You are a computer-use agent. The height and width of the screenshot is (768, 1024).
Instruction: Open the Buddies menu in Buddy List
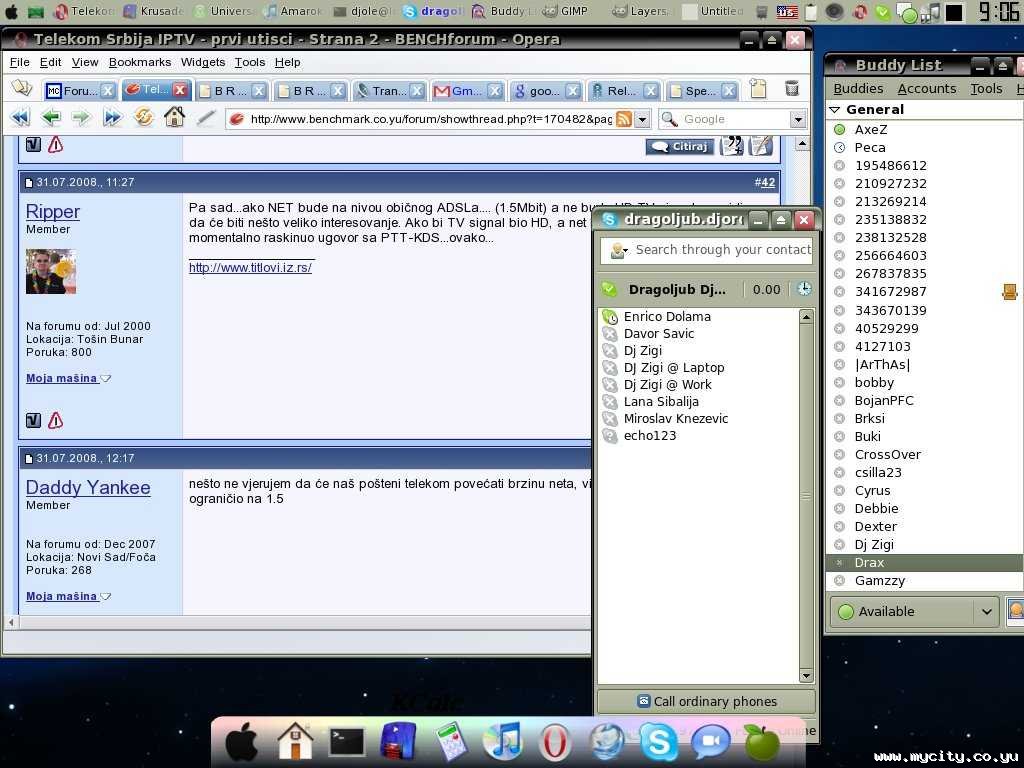pyautogui.click(x=858, y=88)
